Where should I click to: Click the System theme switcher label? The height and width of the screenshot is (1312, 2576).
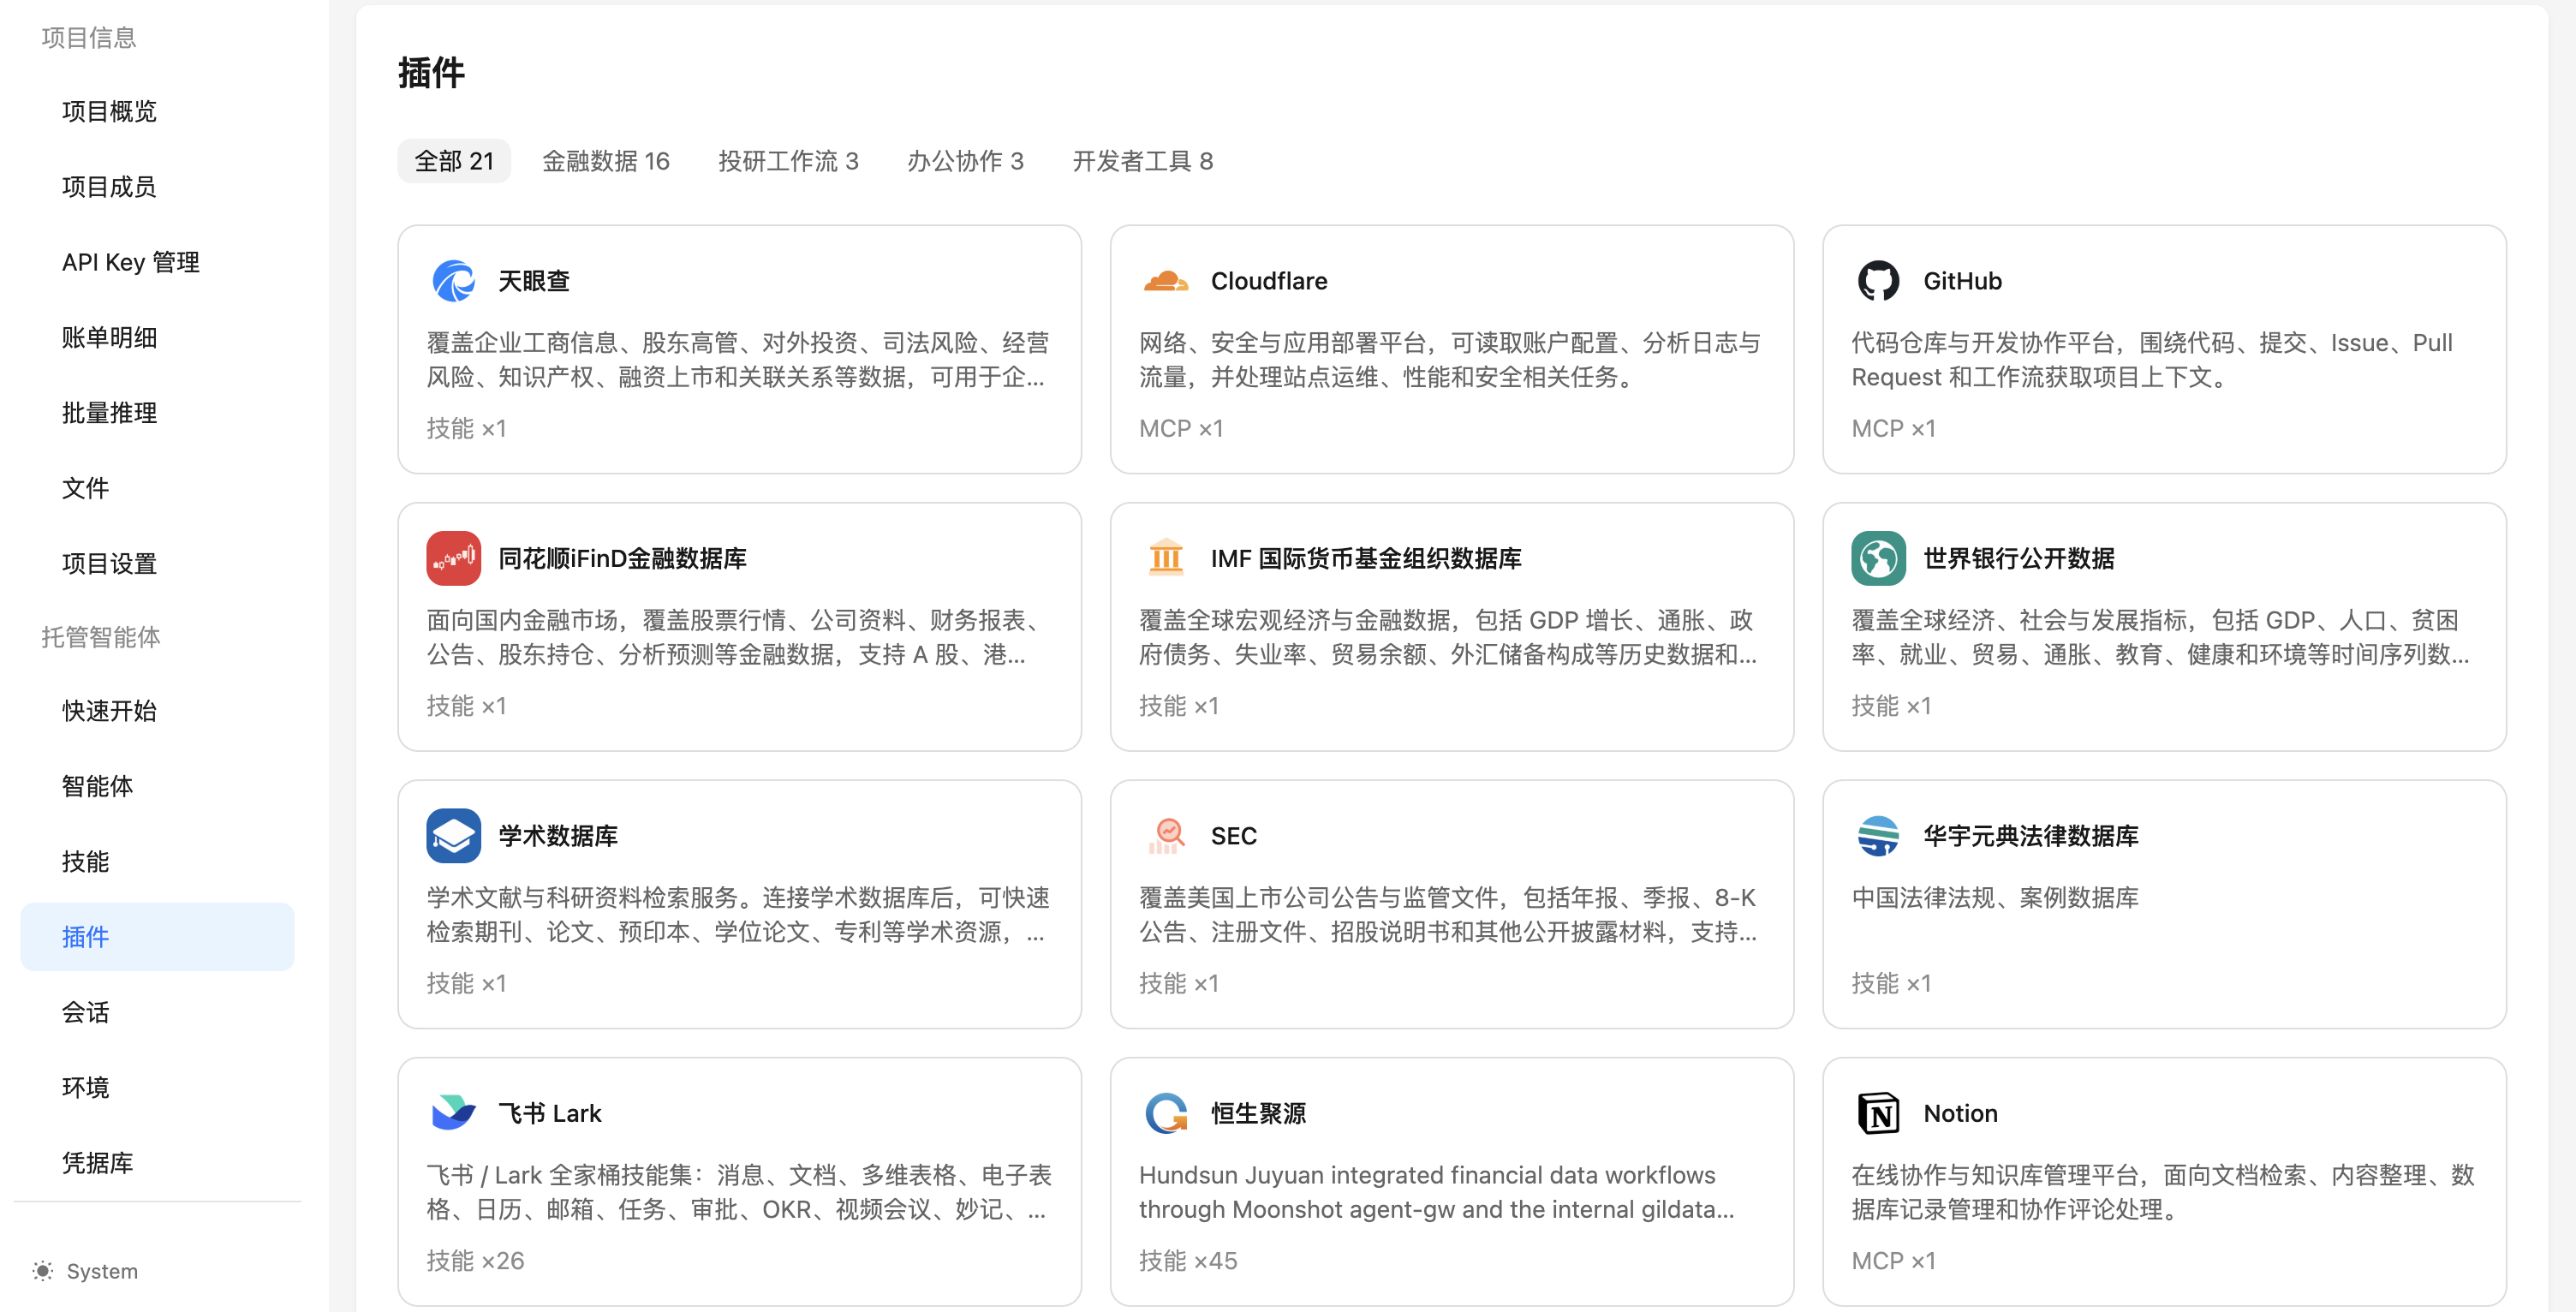tap(102, 1271)
